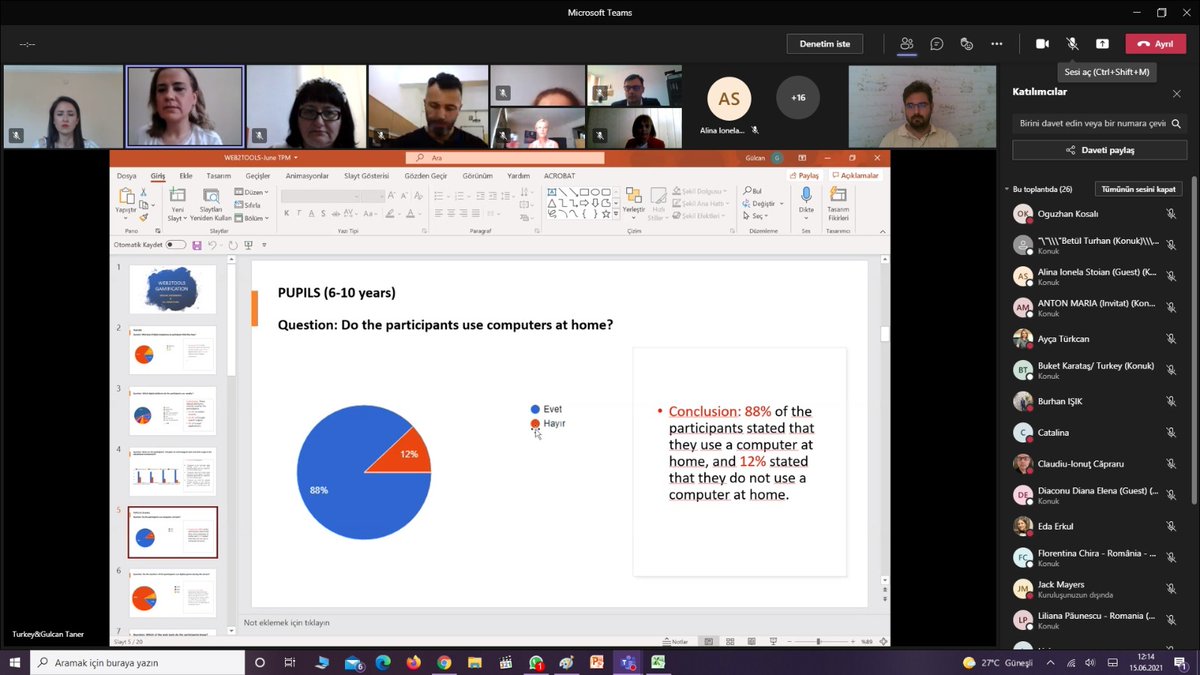This screenshot has width=1200, height=675.
Task: Click the mic icon next to Ayça Türkcan
Action: (x=1171, y=339)
